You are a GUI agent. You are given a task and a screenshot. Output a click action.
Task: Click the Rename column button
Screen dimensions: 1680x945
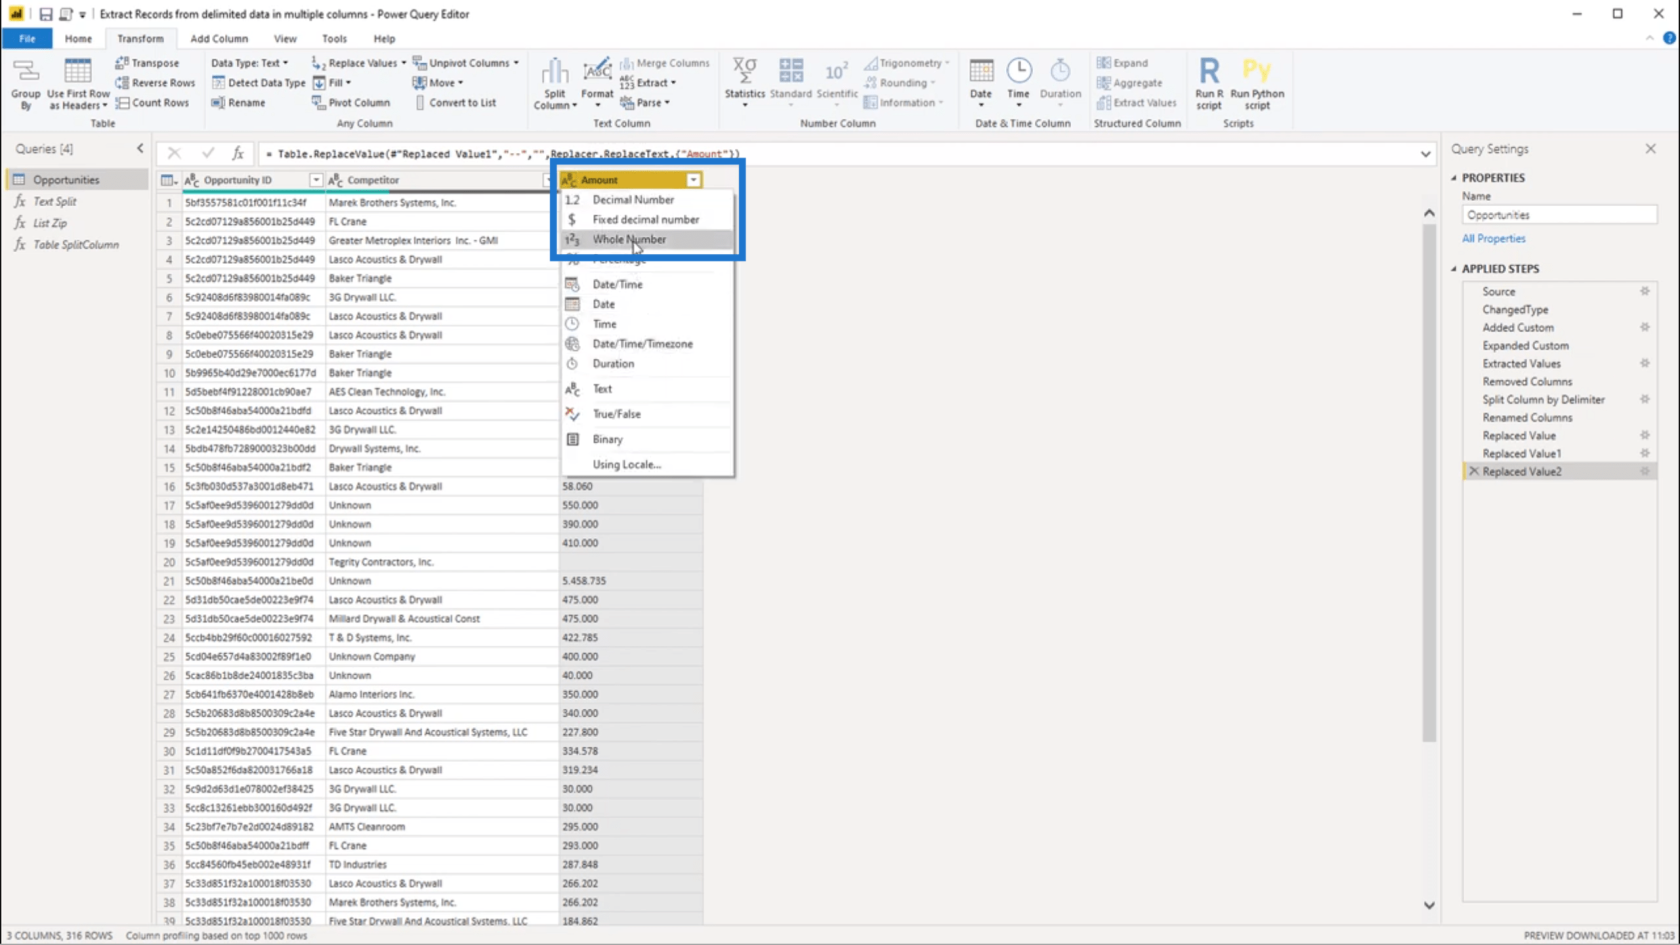[x=238, y=103]
